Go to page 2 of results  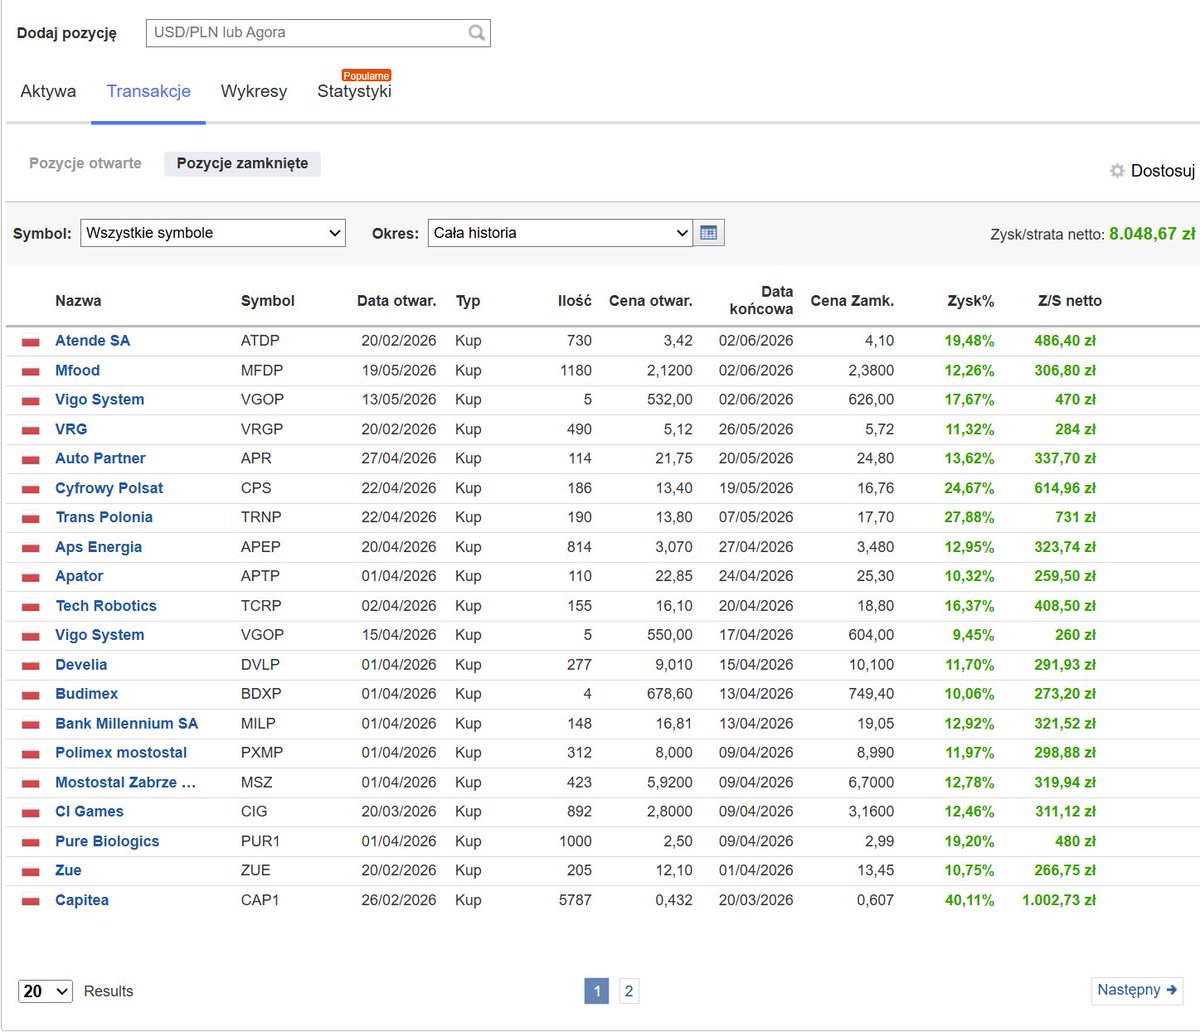click(628, 991)
